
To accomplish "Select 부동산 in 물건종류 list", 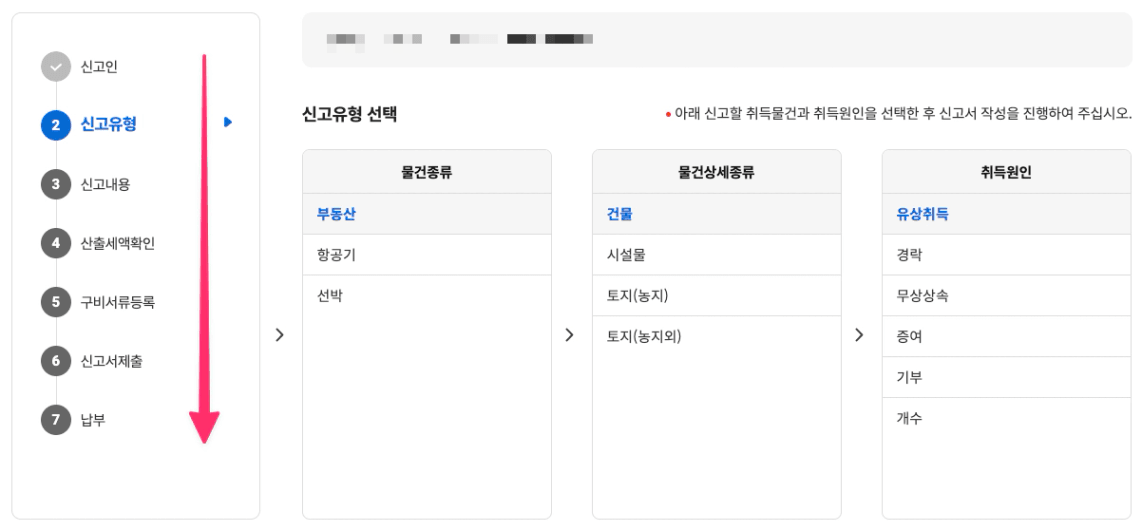I will [427, 214].
